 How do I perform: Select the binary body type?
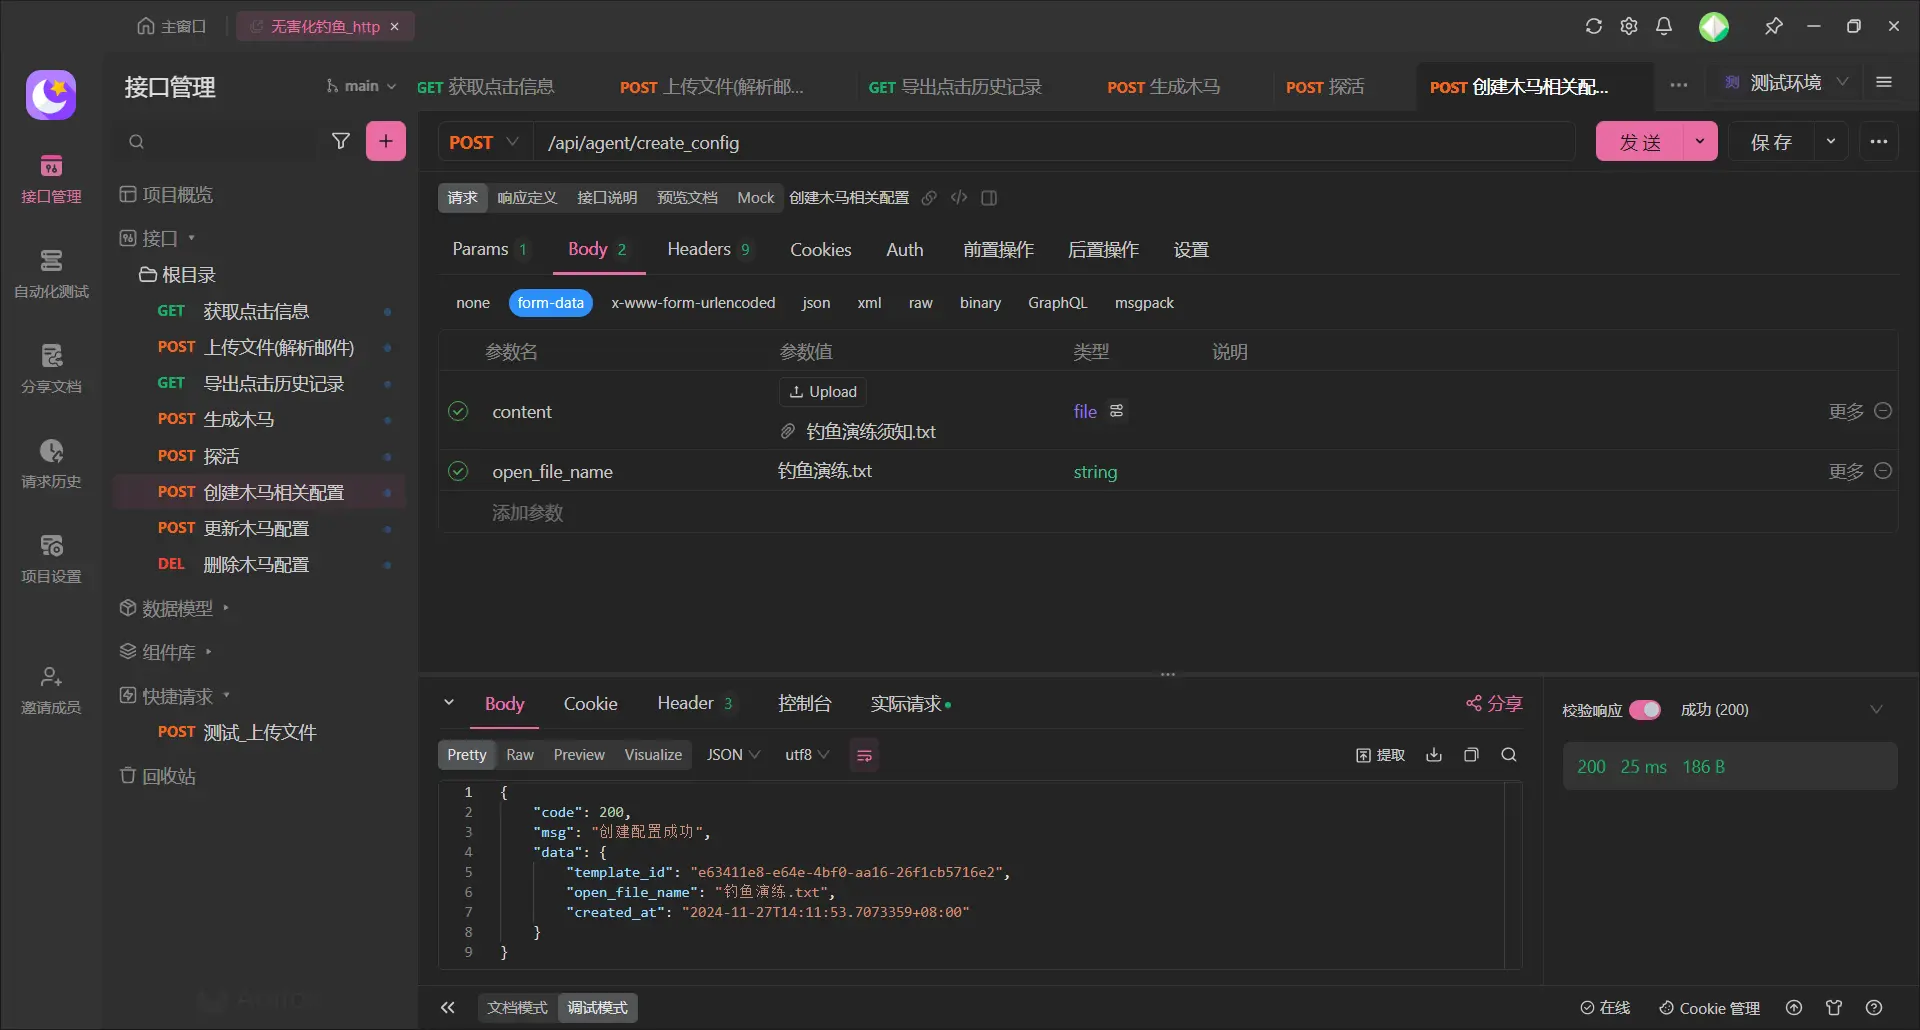click(980, 303)
